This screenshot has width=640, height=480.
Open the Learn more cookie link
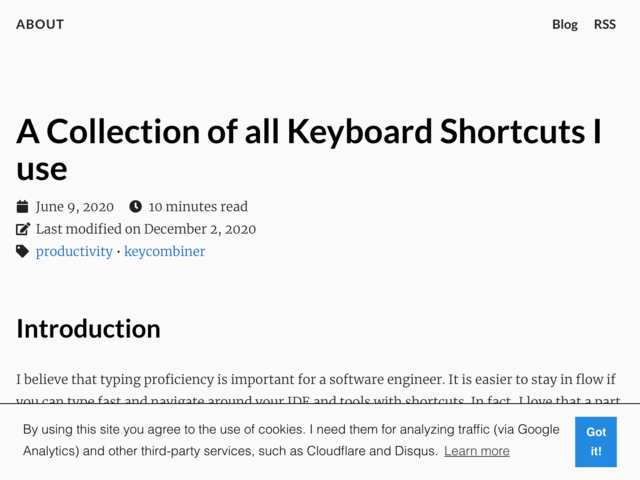tap(477, 451)
